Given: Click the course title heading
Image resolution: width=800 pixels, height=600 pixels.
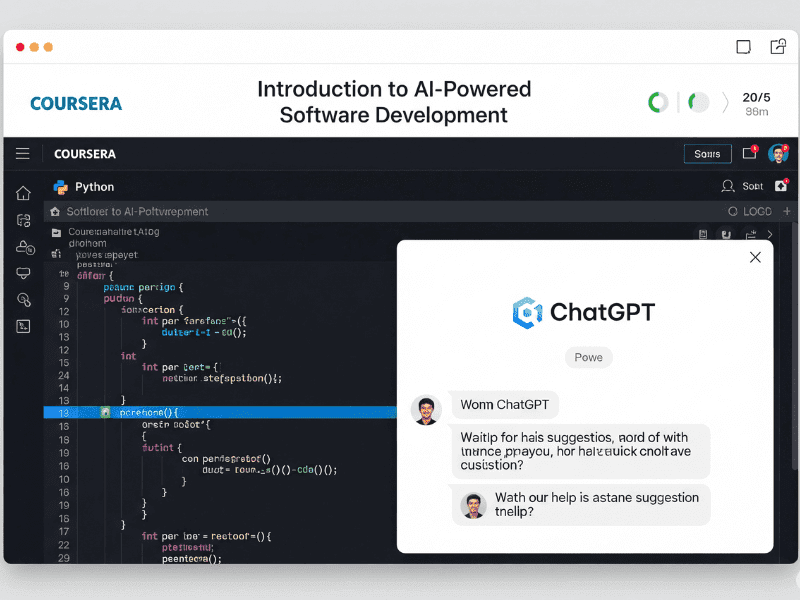Looking at the screenshot, I should (394, 102).
